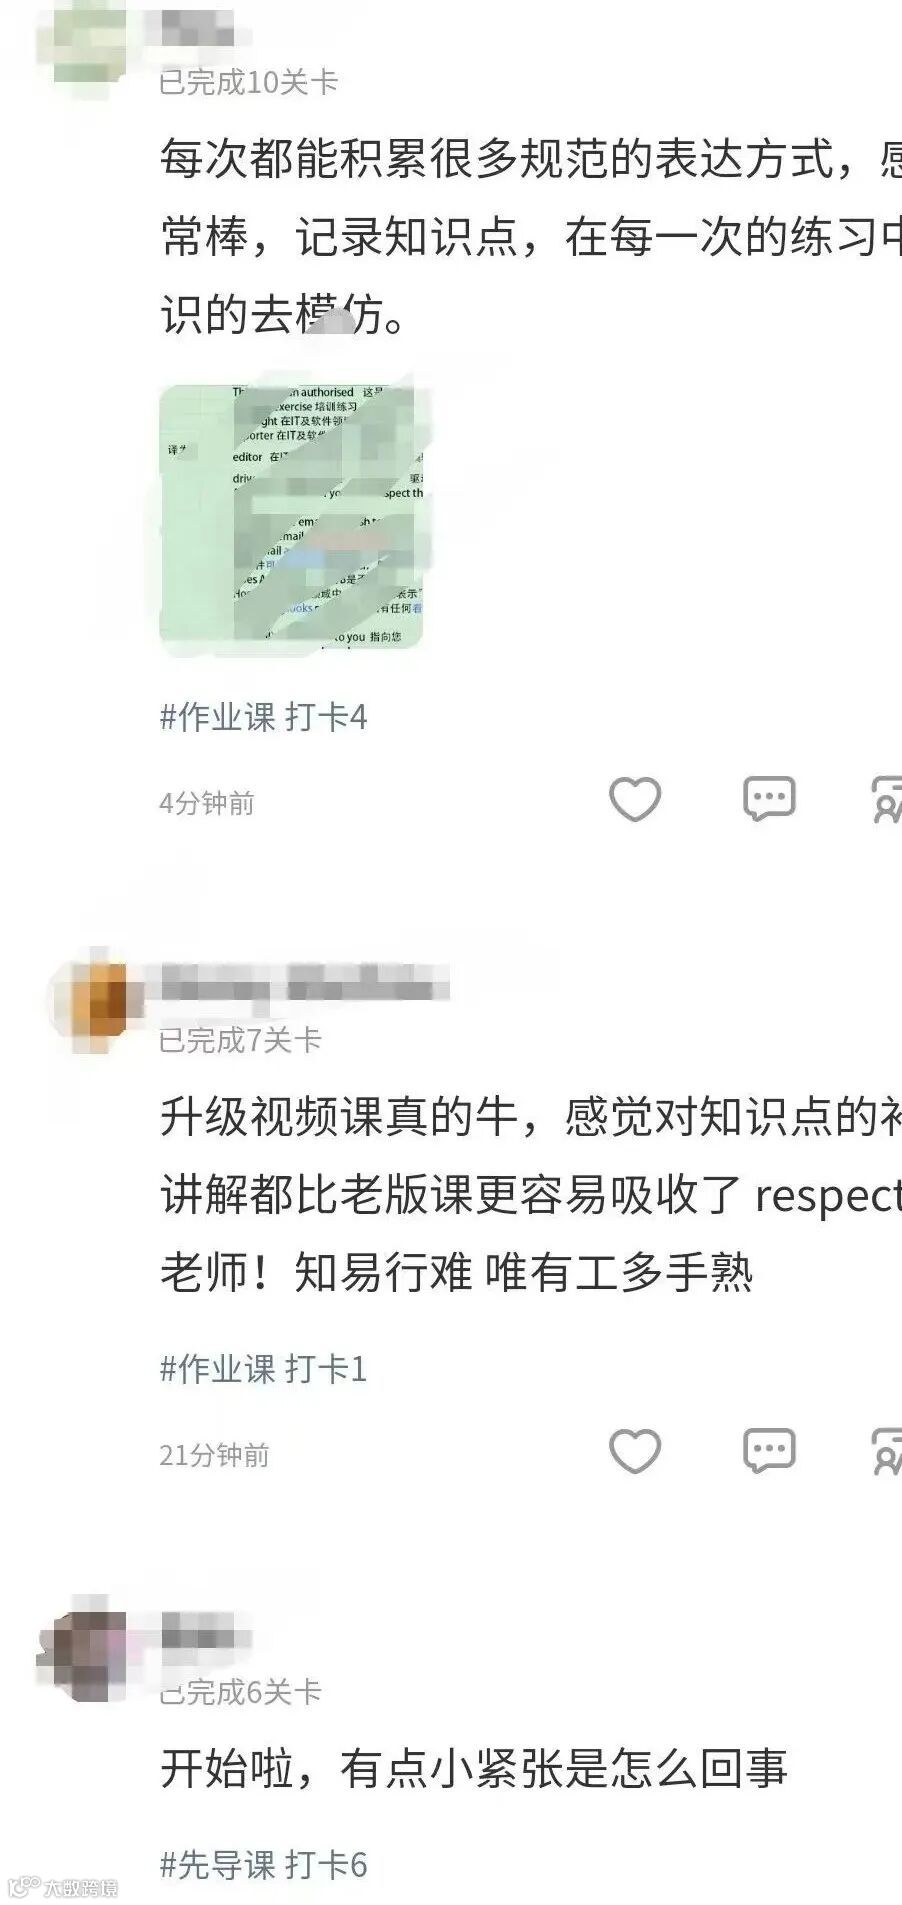Open the #作业课 打卡4 hashtag

(x=264, y=717)
